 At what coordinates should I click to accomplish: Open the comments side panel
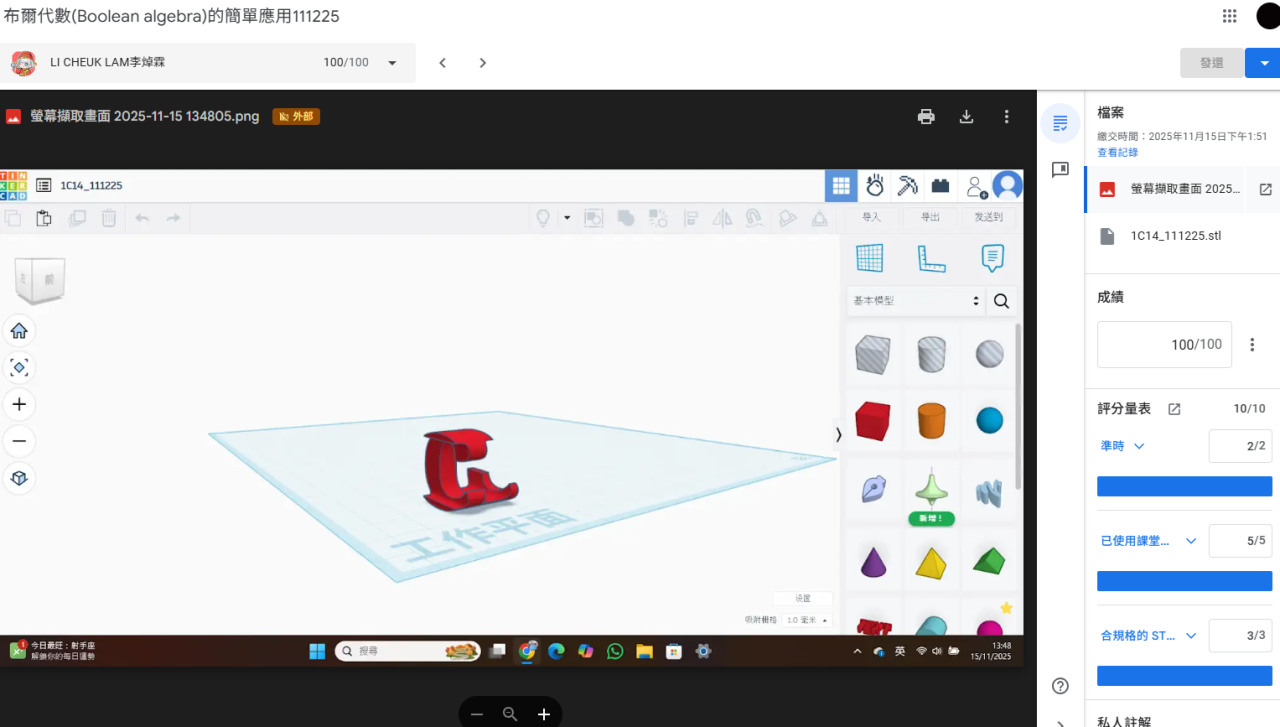1061,170
